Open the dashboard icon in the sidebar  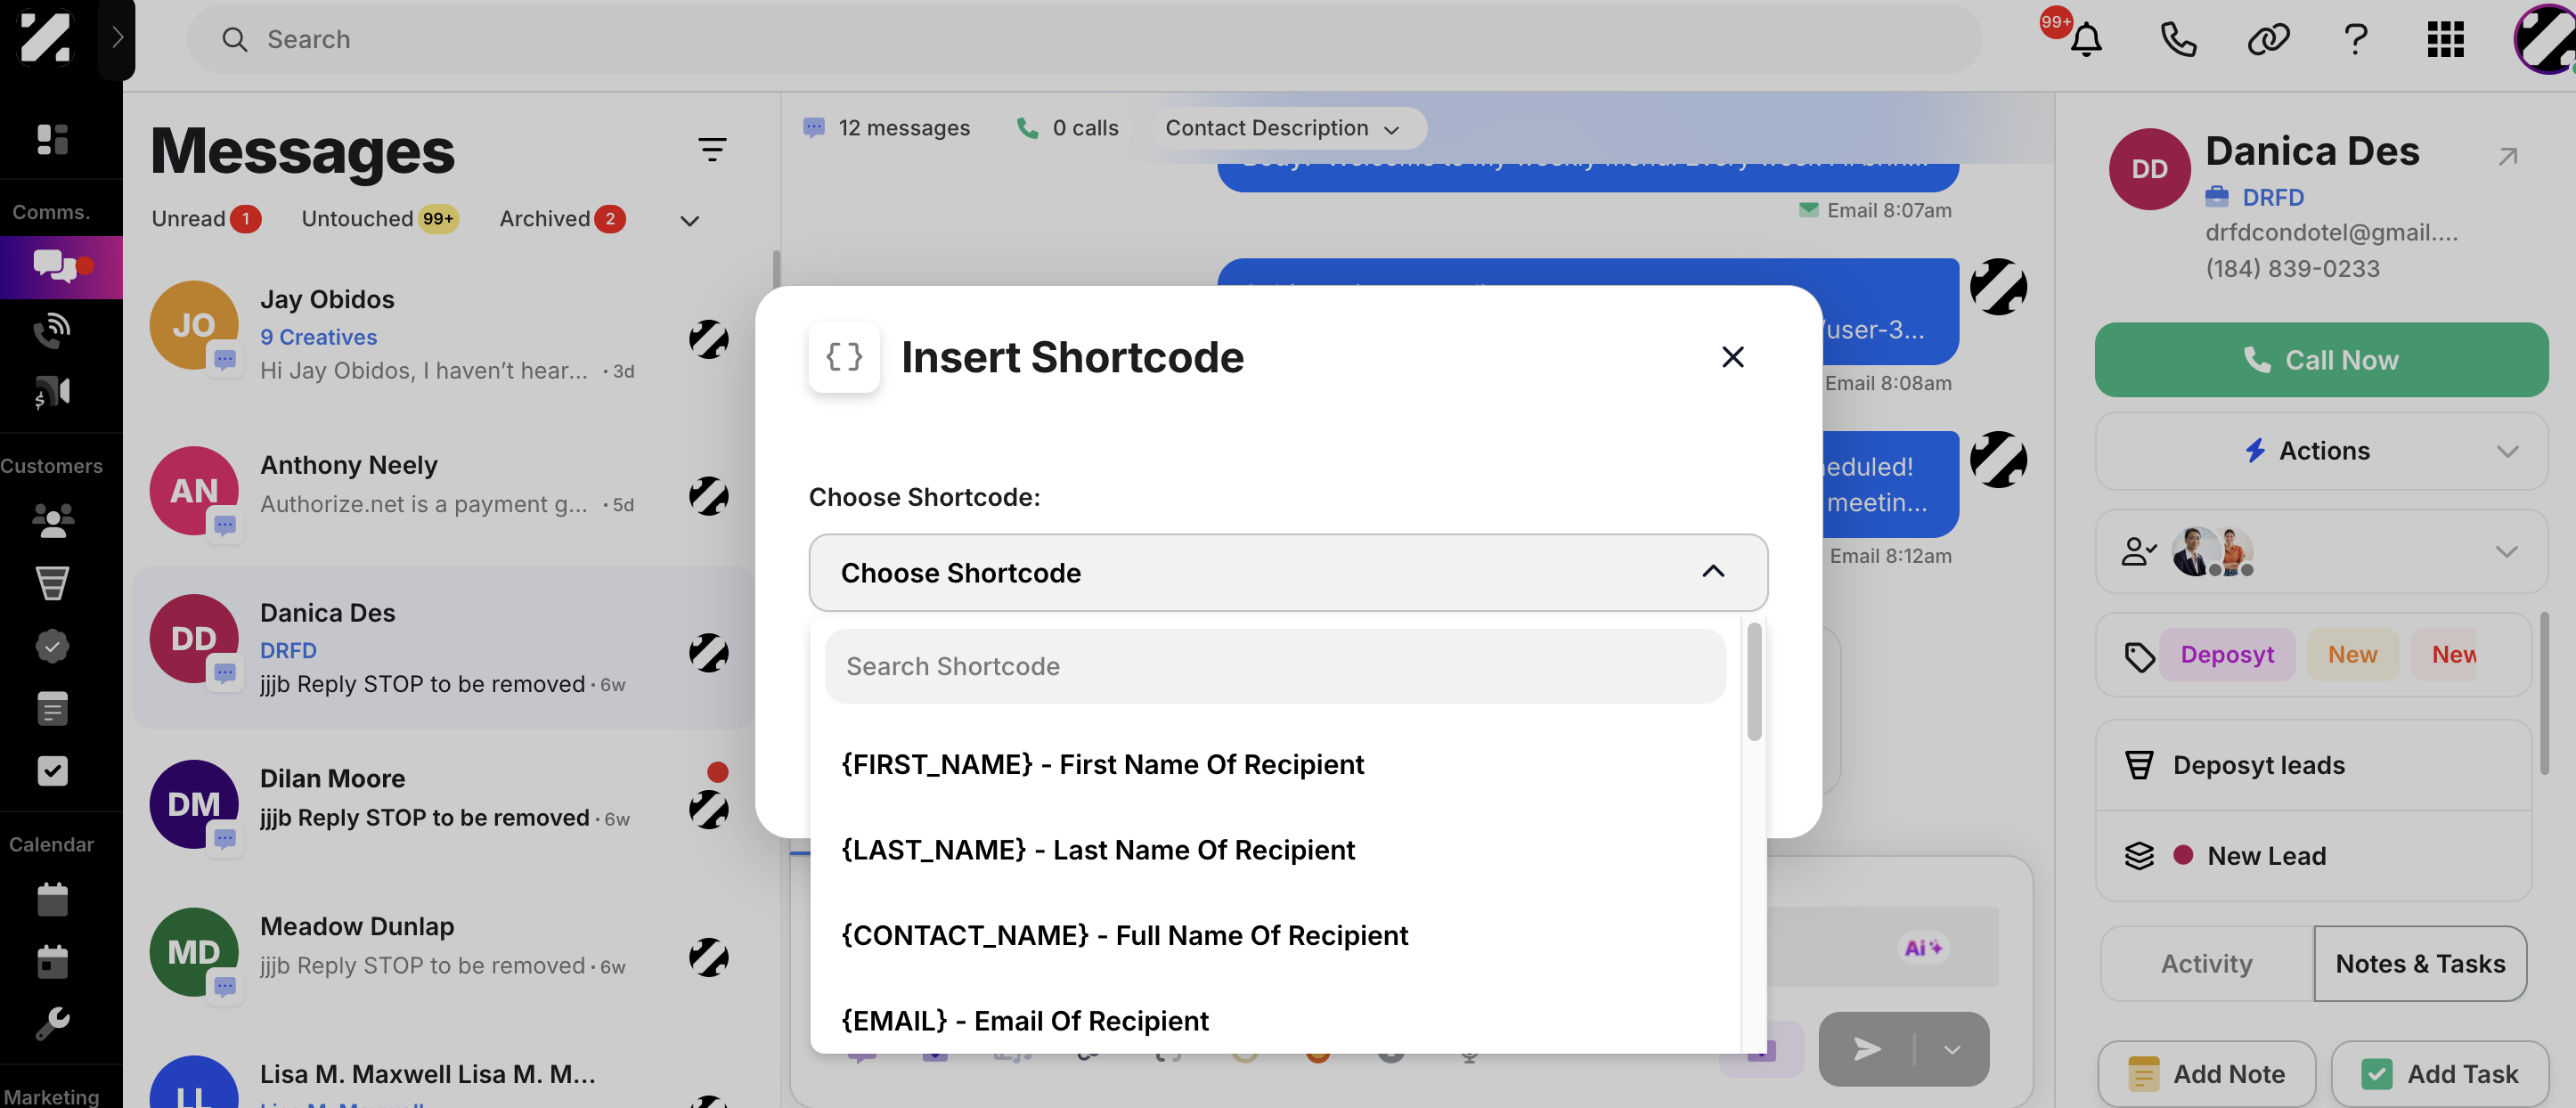(52, 139)
